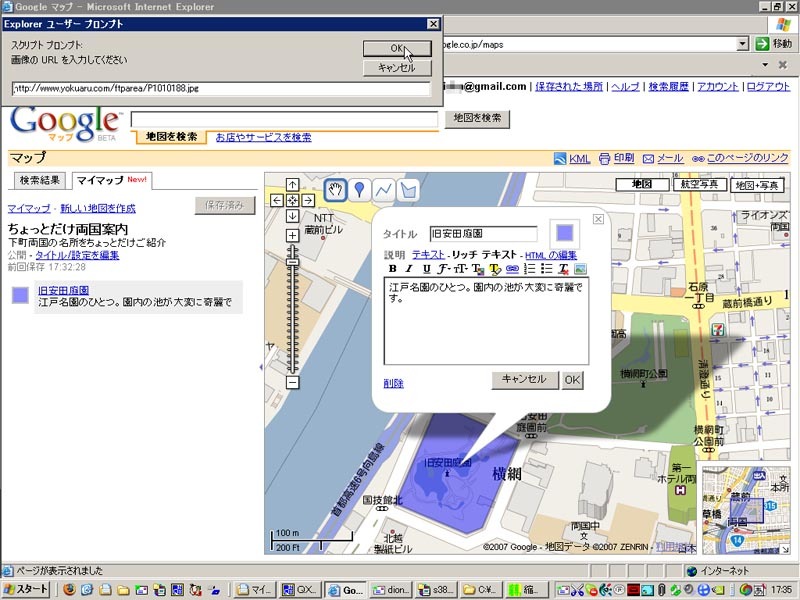
Task: Open the browser address bar dropdown
Action: (743, 44)
